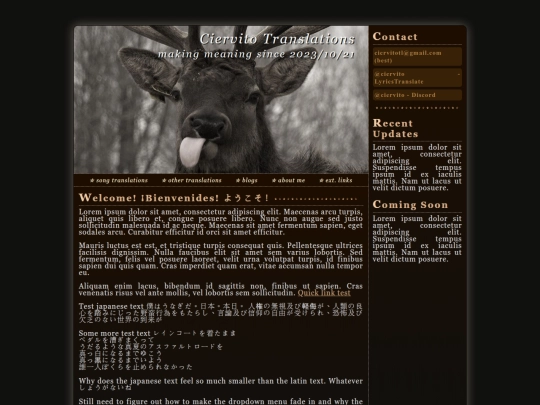The height and width of the screenshot is (405, 540).
Task: Click the @ciervito - Discord contact box
Action: tap(417, 95)
